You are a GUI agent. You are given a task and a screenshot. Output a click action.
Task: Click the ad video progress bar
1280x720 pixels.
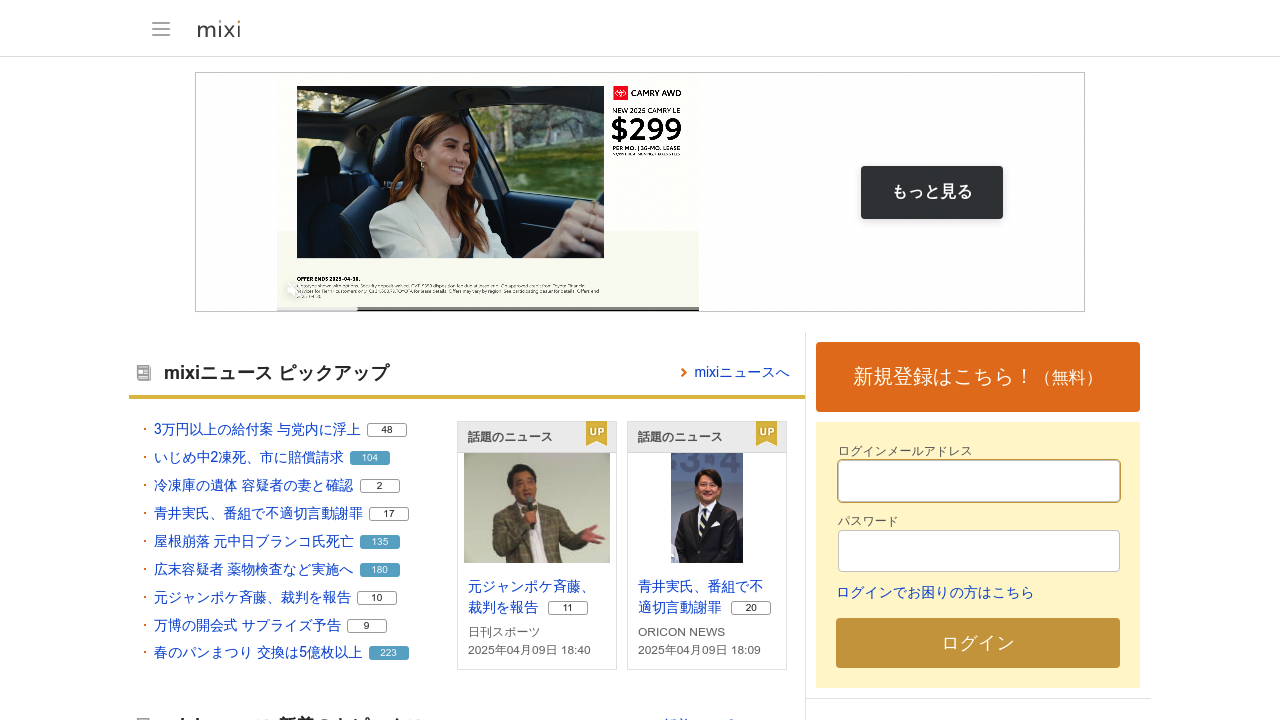[488, 309]
